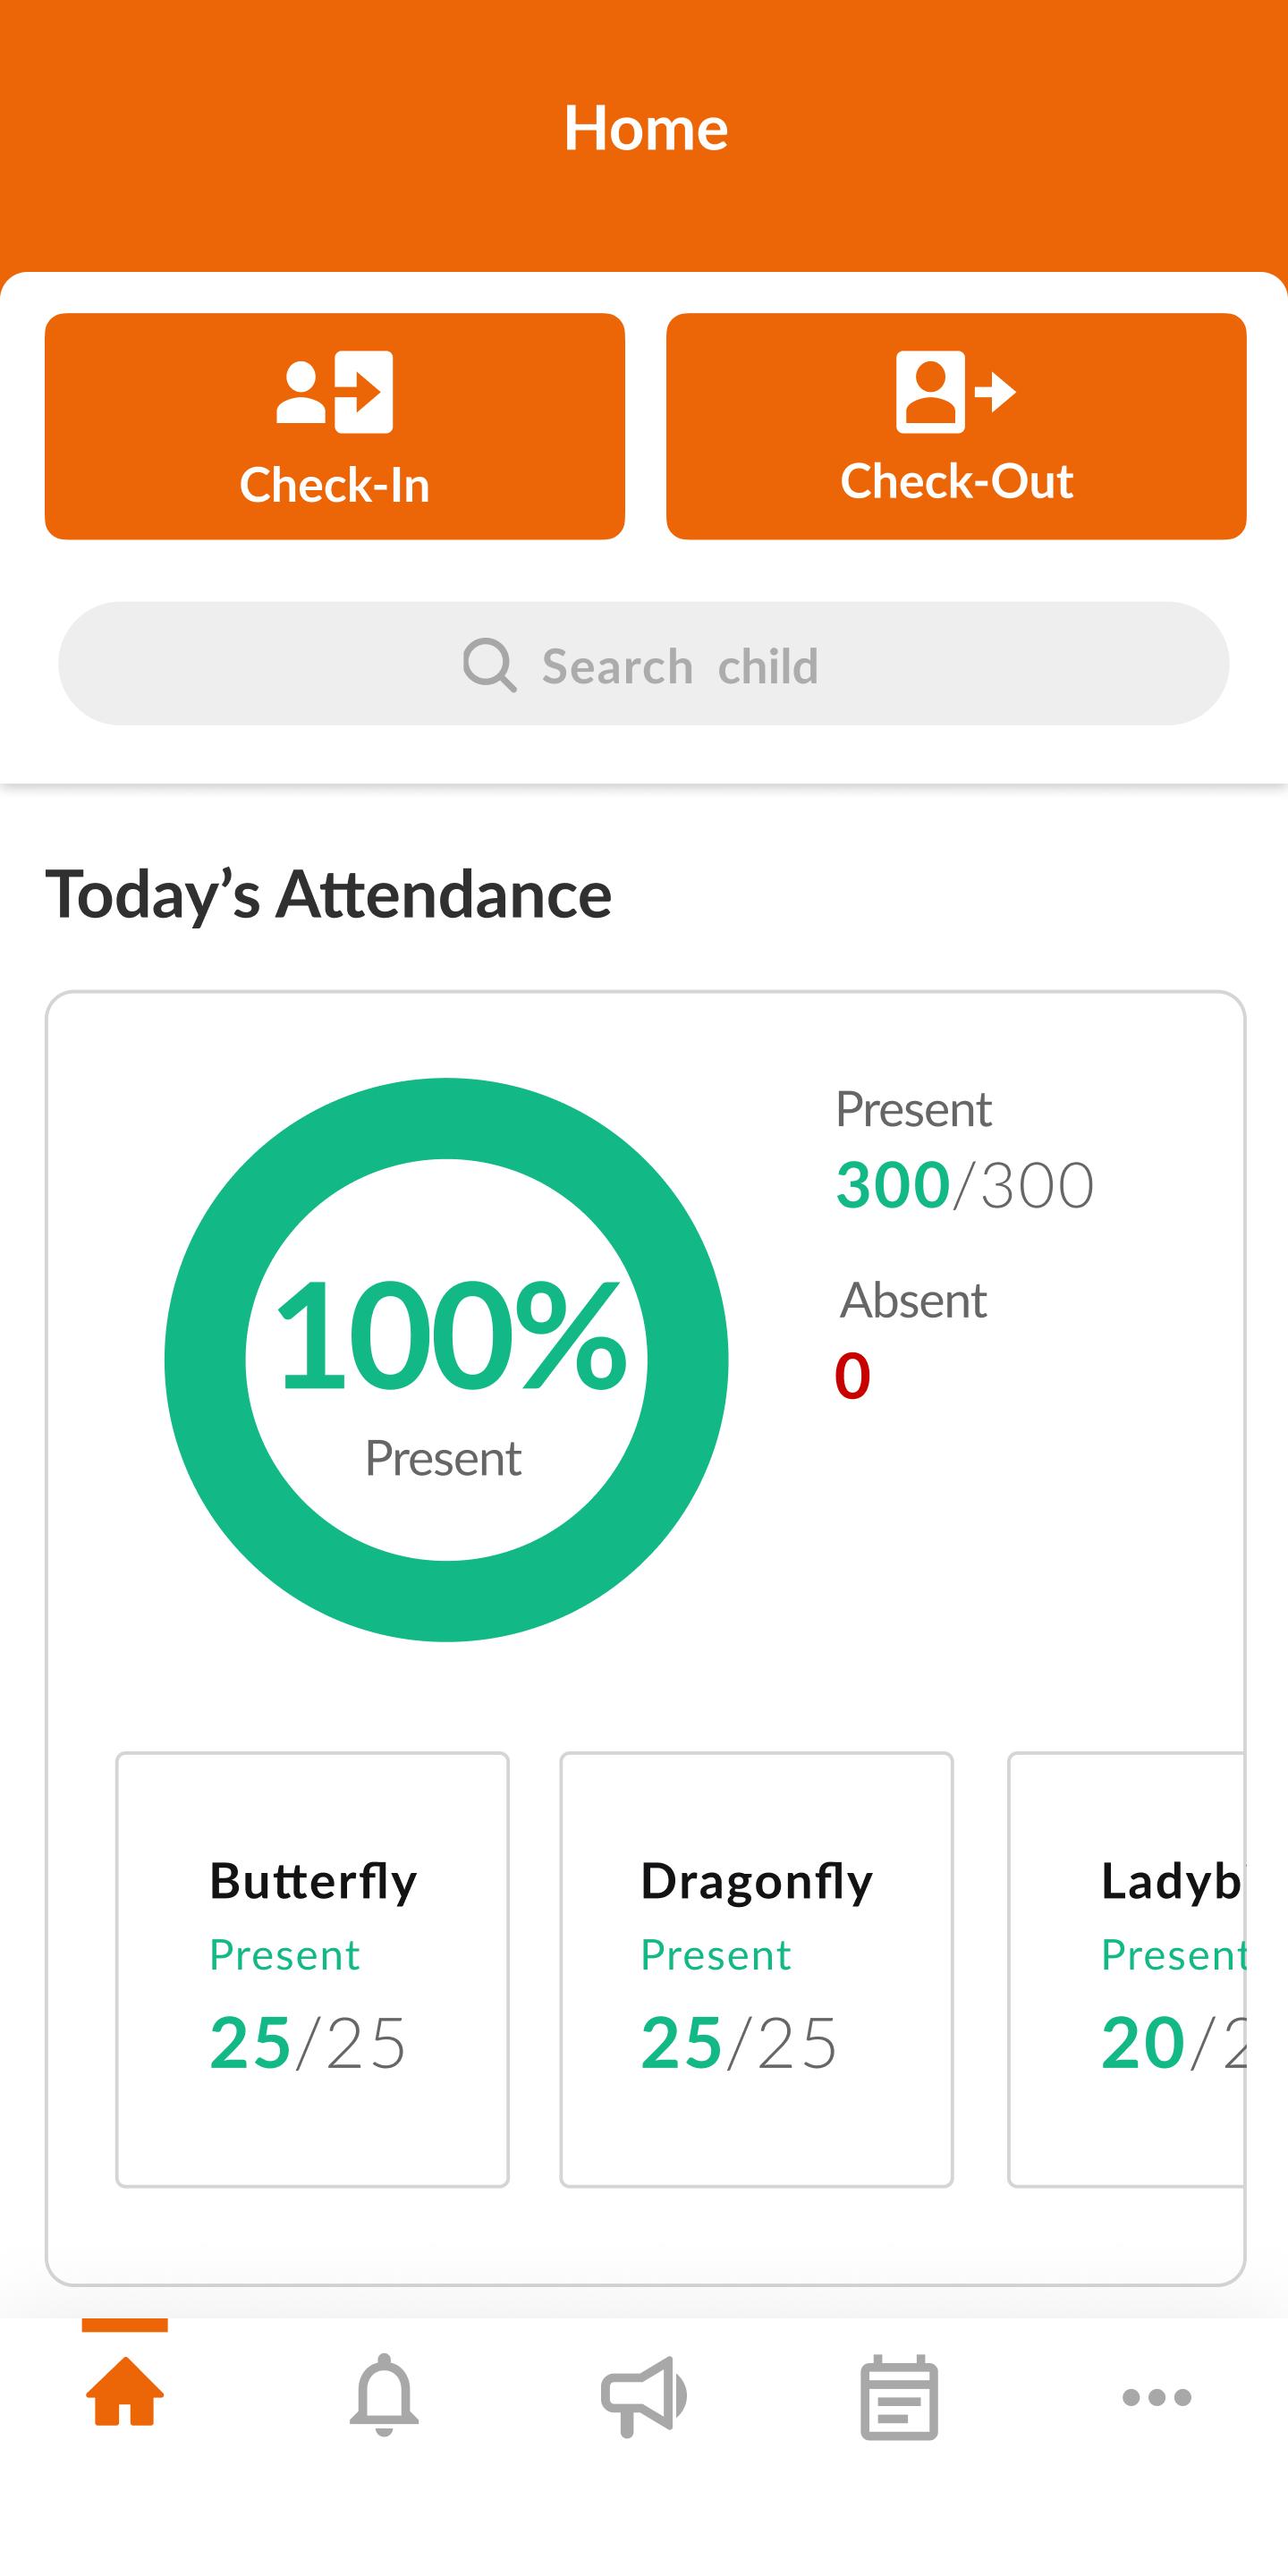The image size is (1288, 2576).
Task: Focus the Search child field
Action: [x=680, y=665]
